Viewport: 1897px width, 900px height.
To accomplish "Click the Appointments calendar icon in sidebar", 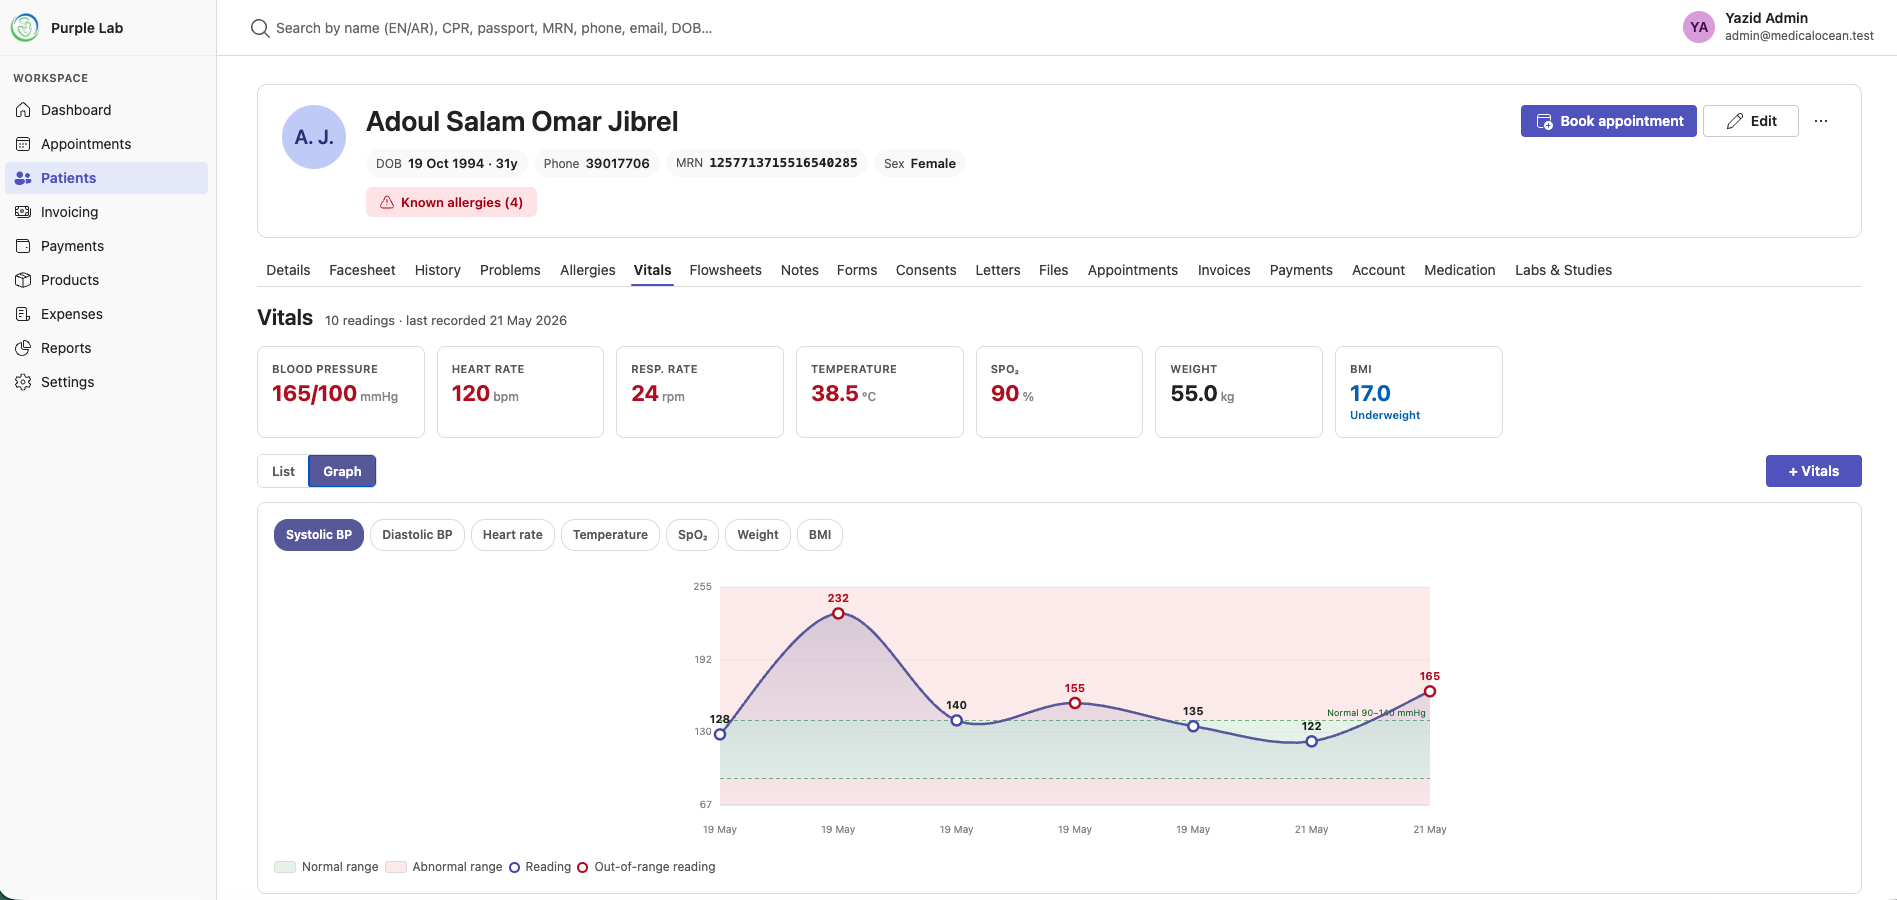I will [23, 144].
